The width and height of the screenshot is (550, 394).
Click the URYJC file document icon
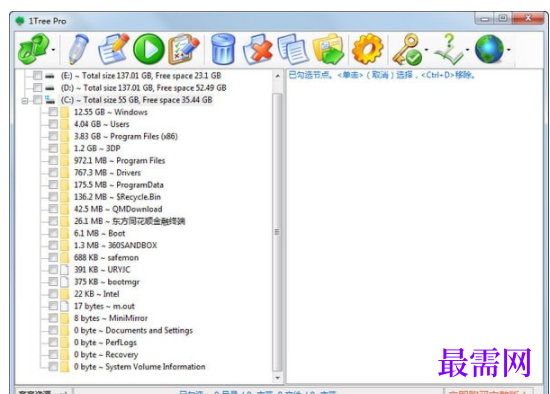coord(65,269)
